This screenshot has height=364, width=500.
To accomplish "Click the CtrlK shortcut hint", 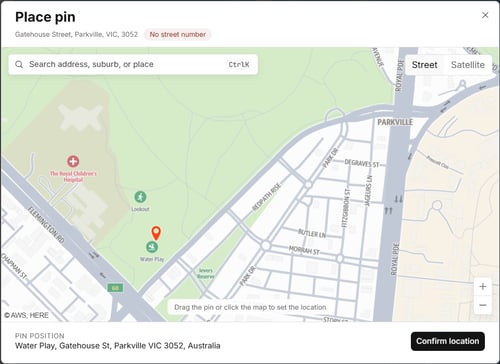I will point(239,65).
